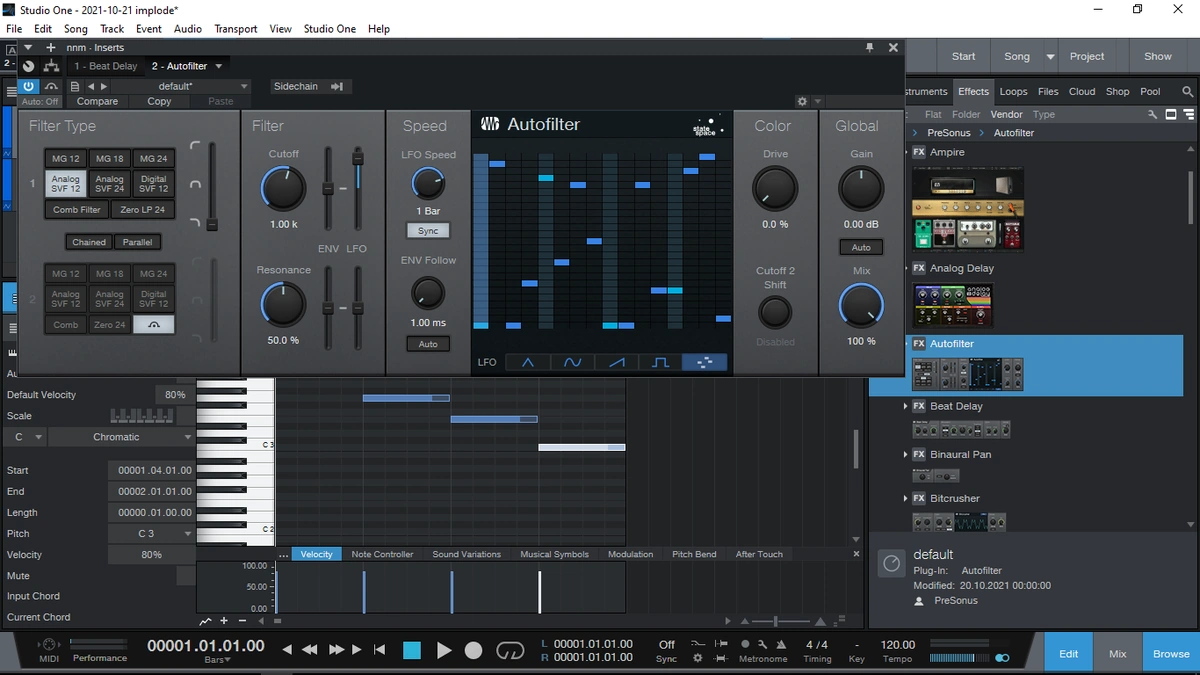Viewport: 1200px width, 675px height.
Task: Open the scale key C dropdown
Action: pyautogui.click(x=26, y=437)
